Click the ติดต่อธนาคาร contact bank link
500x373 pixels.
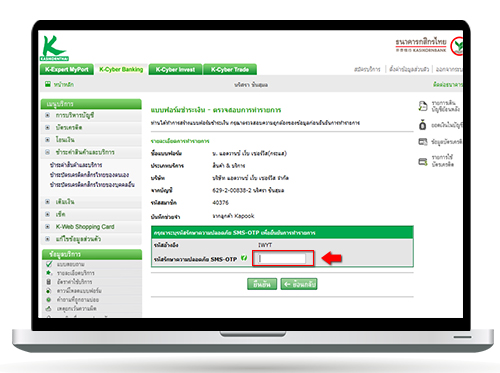point(448,84)
